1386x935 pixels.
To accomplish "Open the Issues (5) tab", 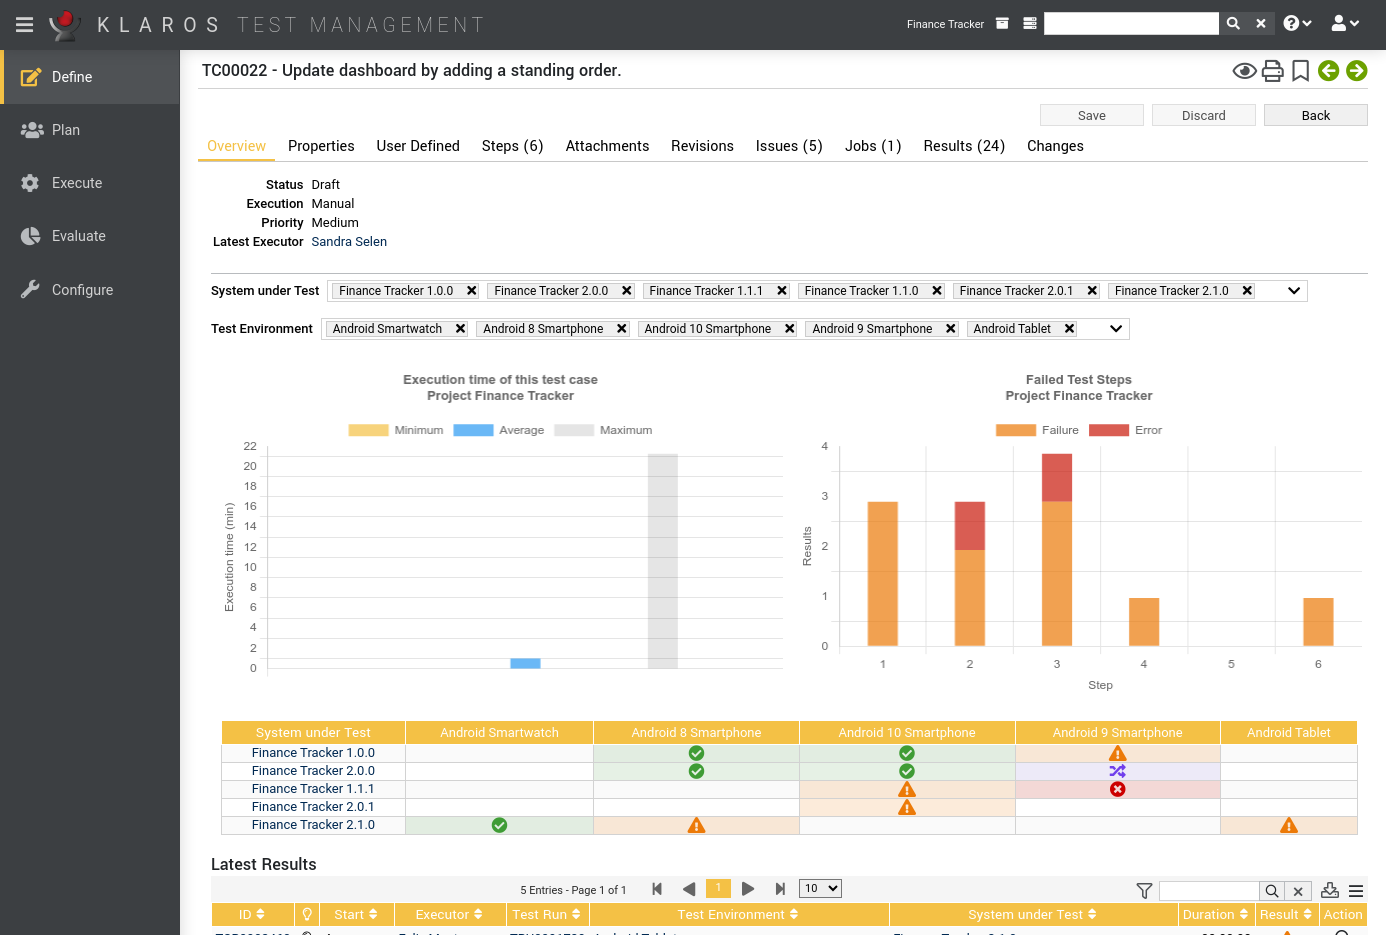I will click(788, 146).
